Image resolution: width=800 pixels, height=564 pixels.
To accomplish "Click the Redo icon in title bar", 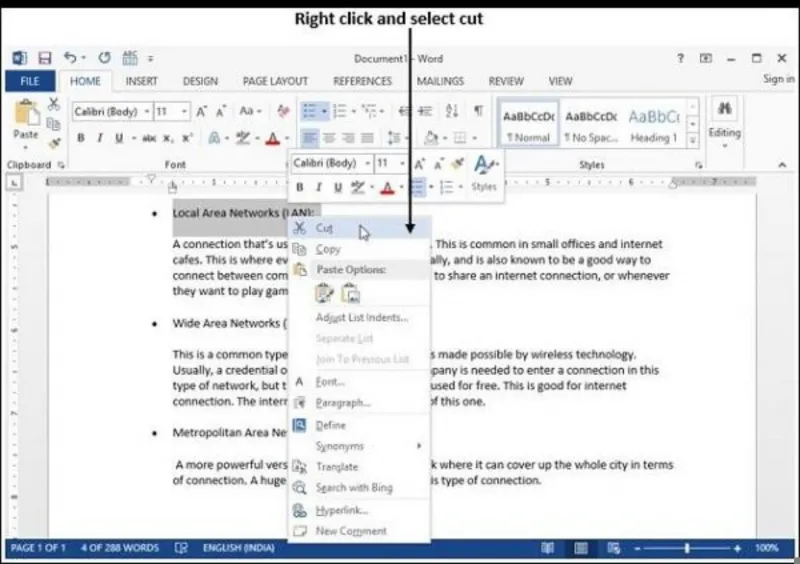I will click(x=105, y=58).
